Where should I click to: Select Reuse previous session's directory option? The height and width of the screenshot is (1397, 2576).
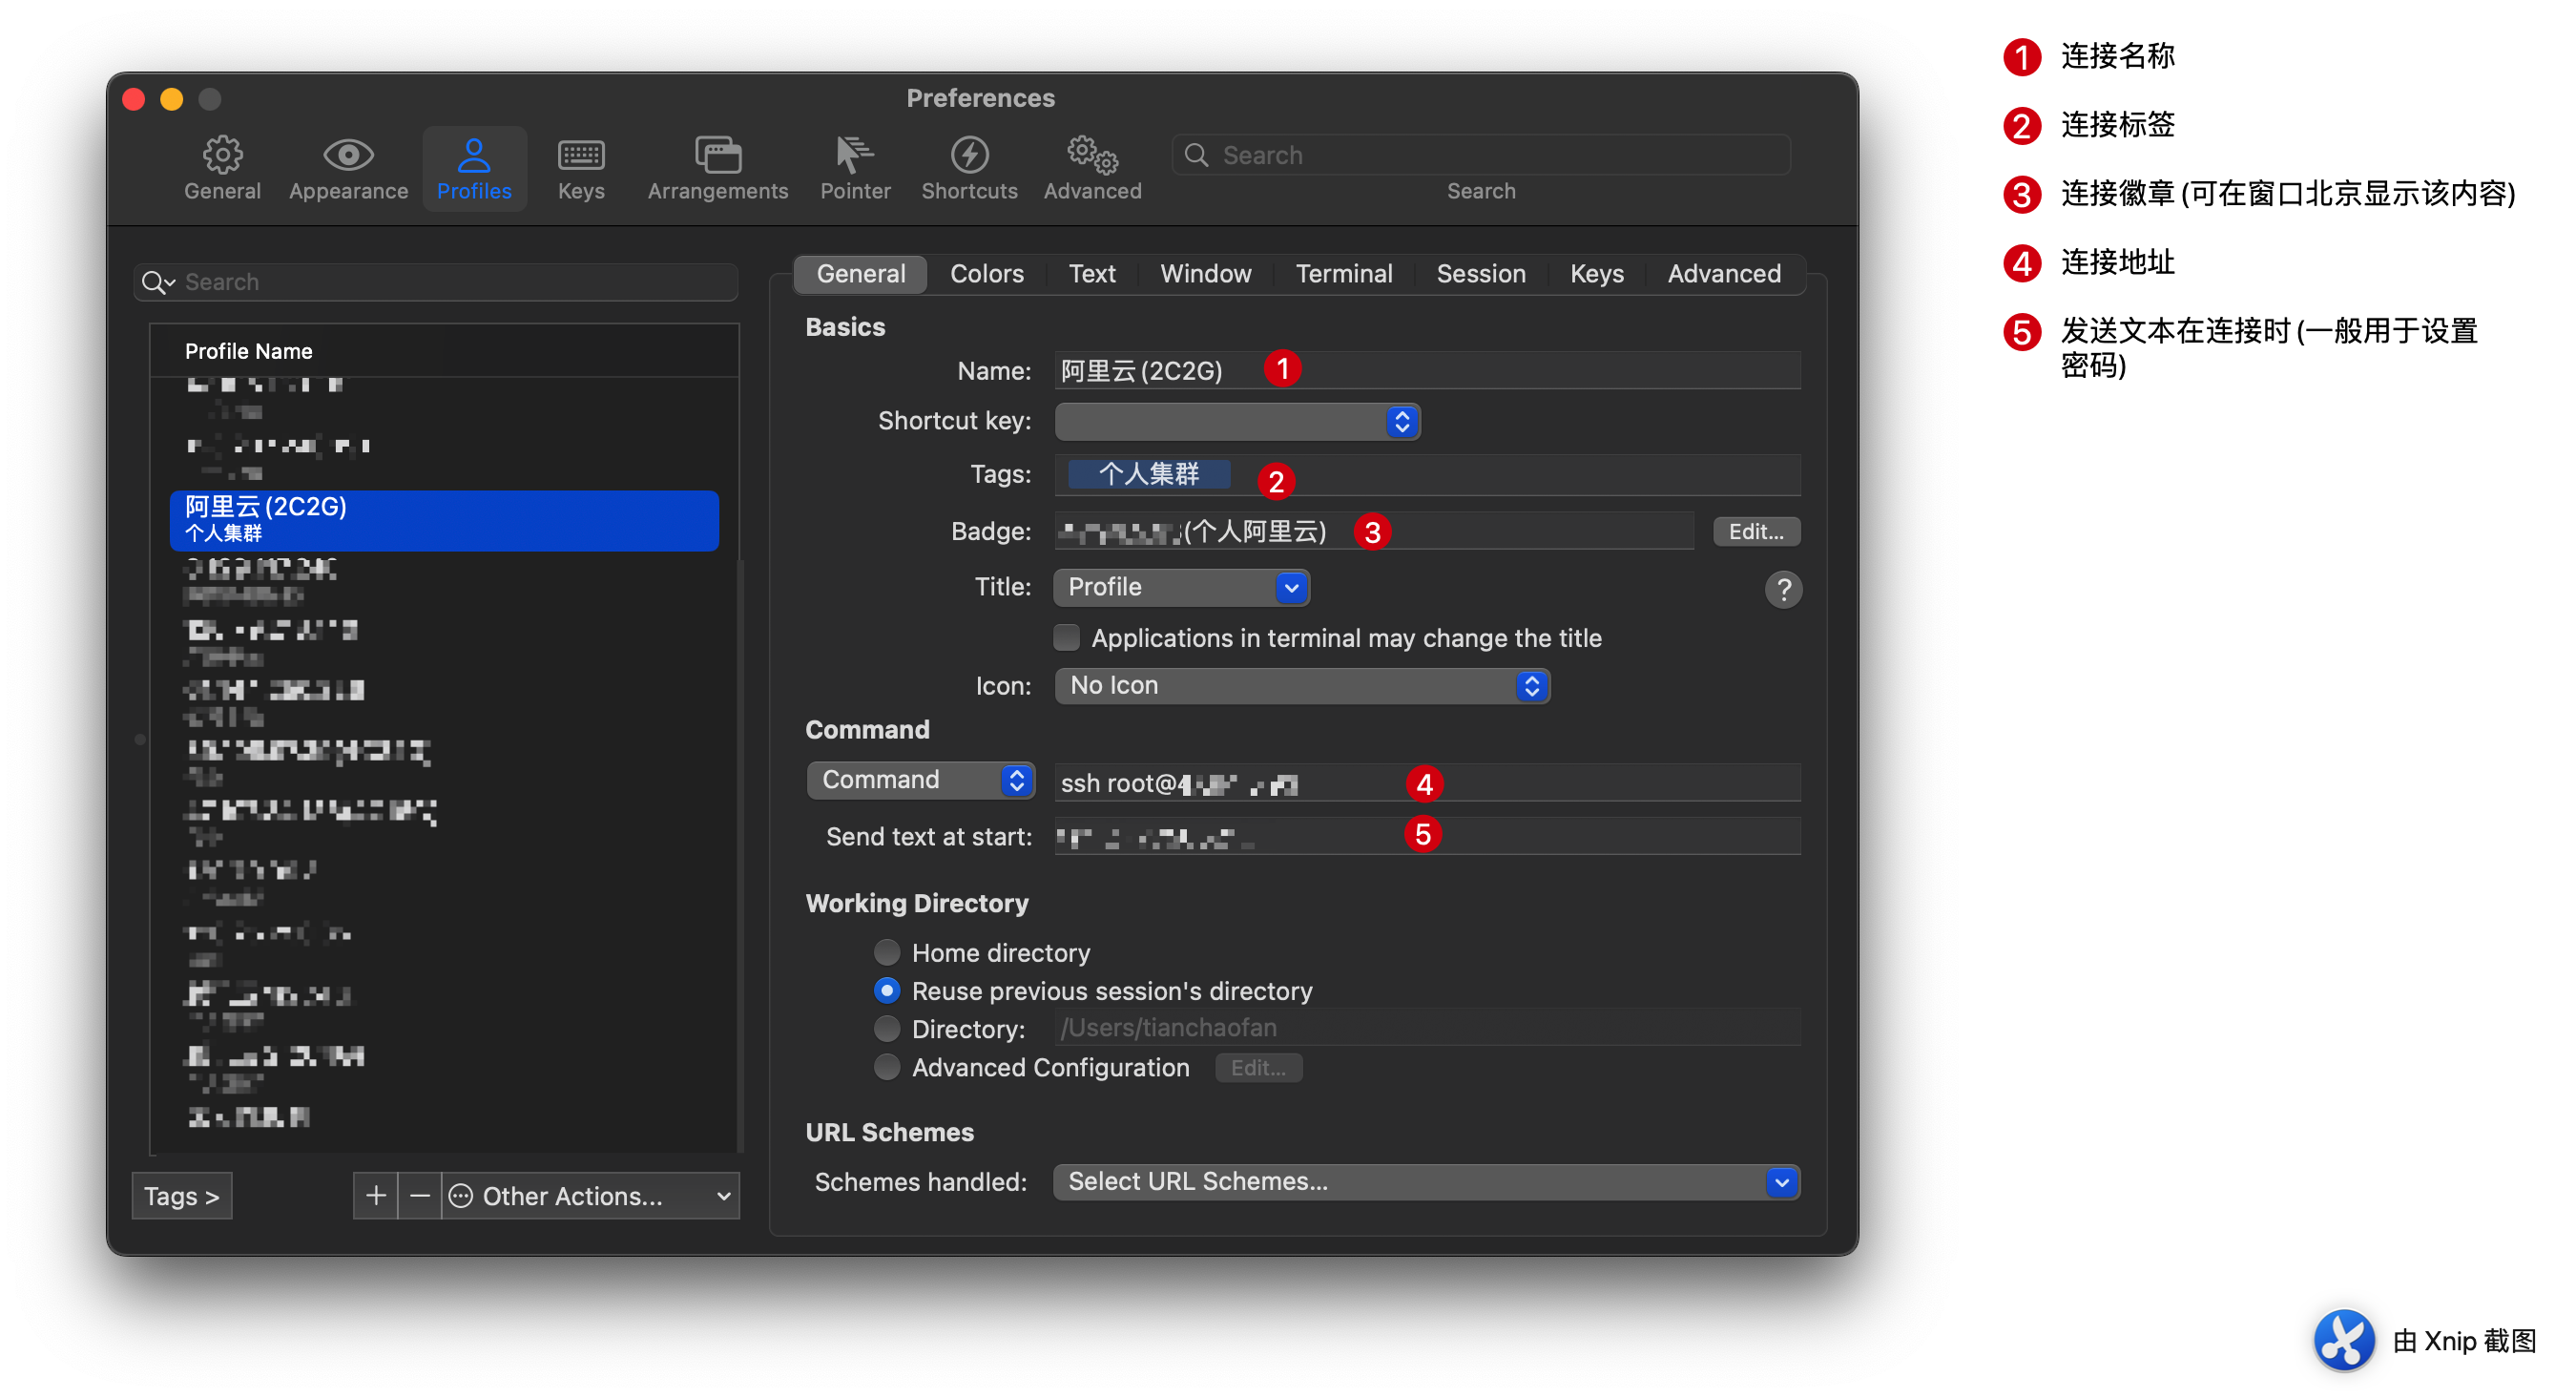(x=886, y=990)
